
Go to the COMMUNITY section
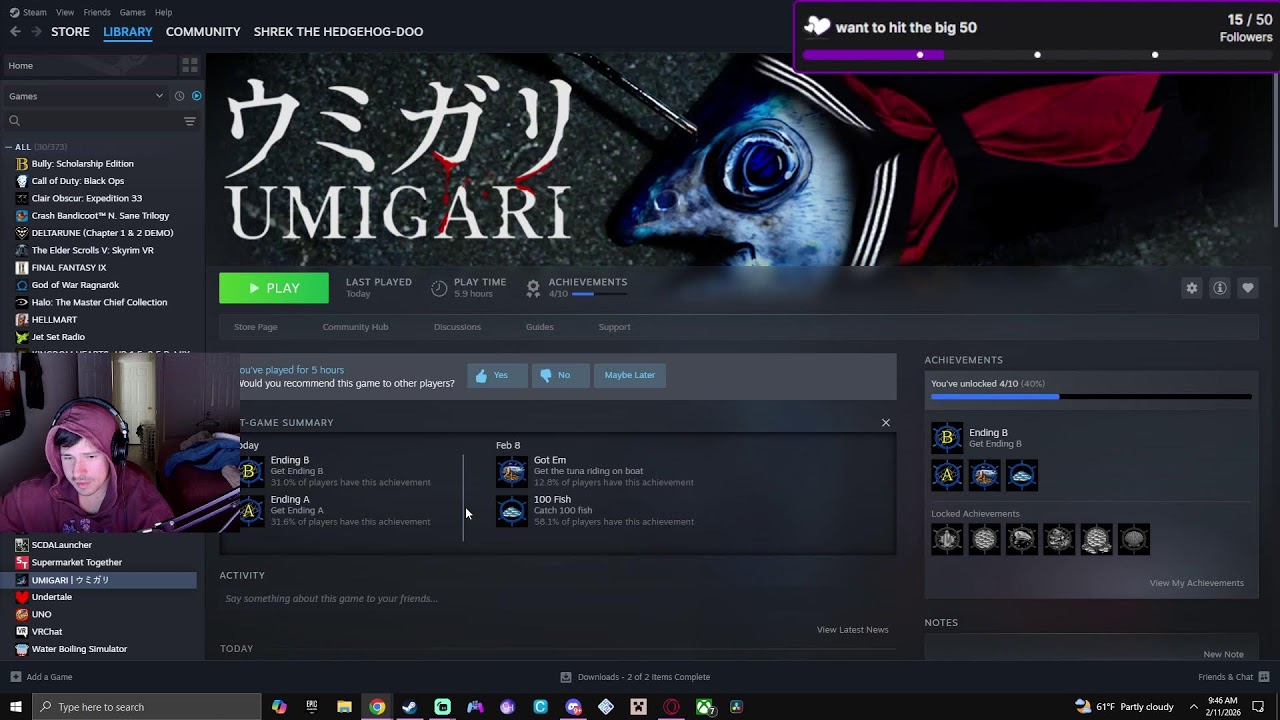pyautogui.click(x=203, y=32)
